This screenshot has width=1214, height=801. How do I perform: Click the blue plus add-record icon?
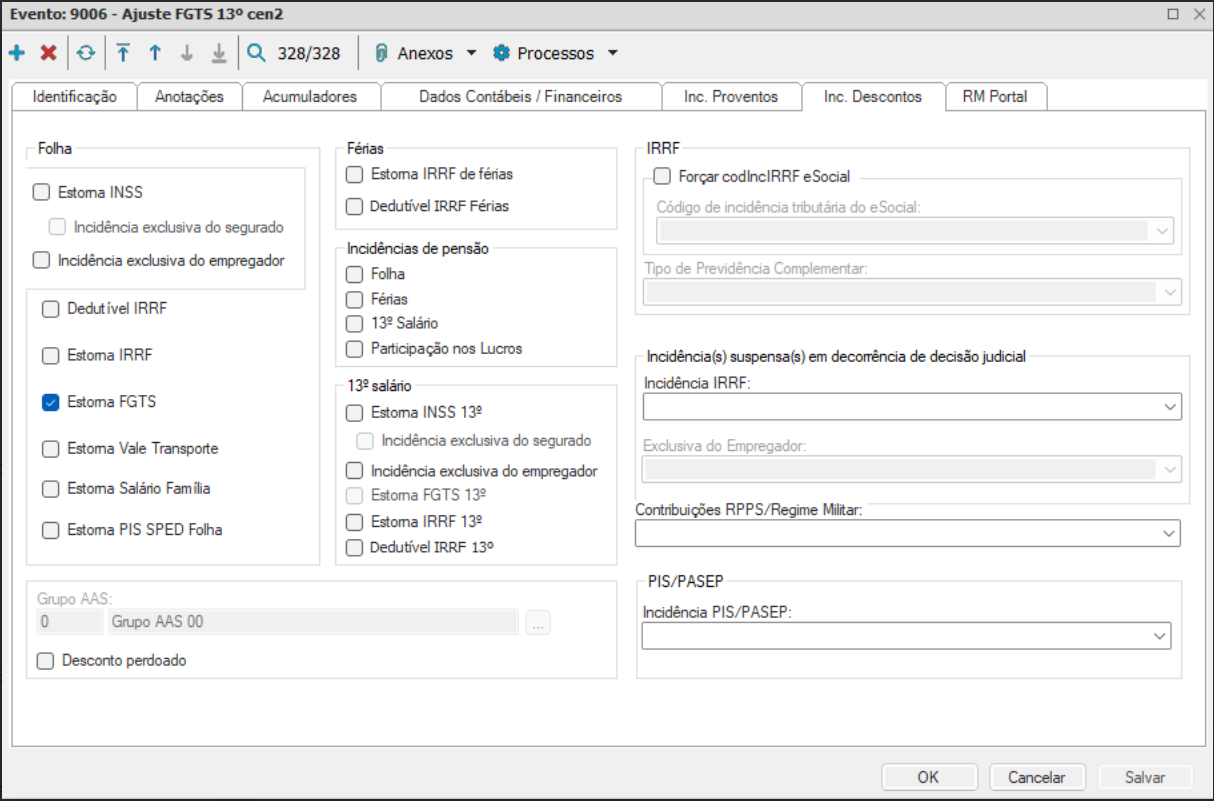coord(17,53)
